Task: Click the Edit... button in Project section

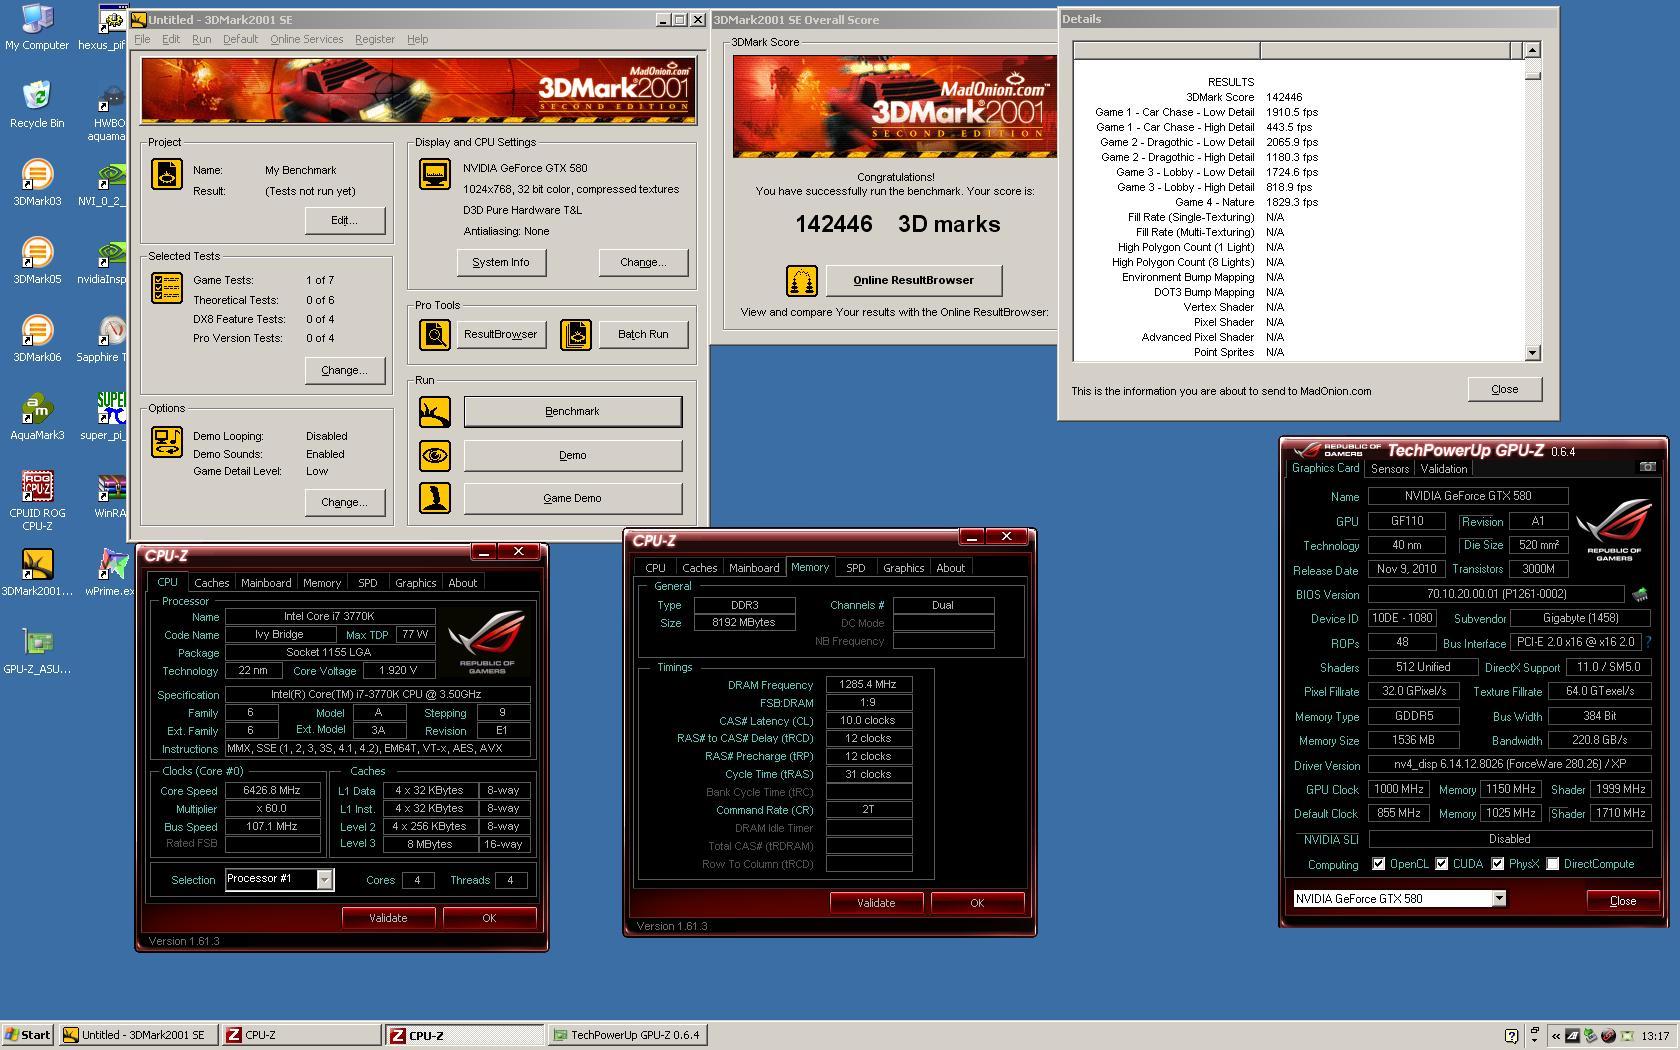Action: 344,221
